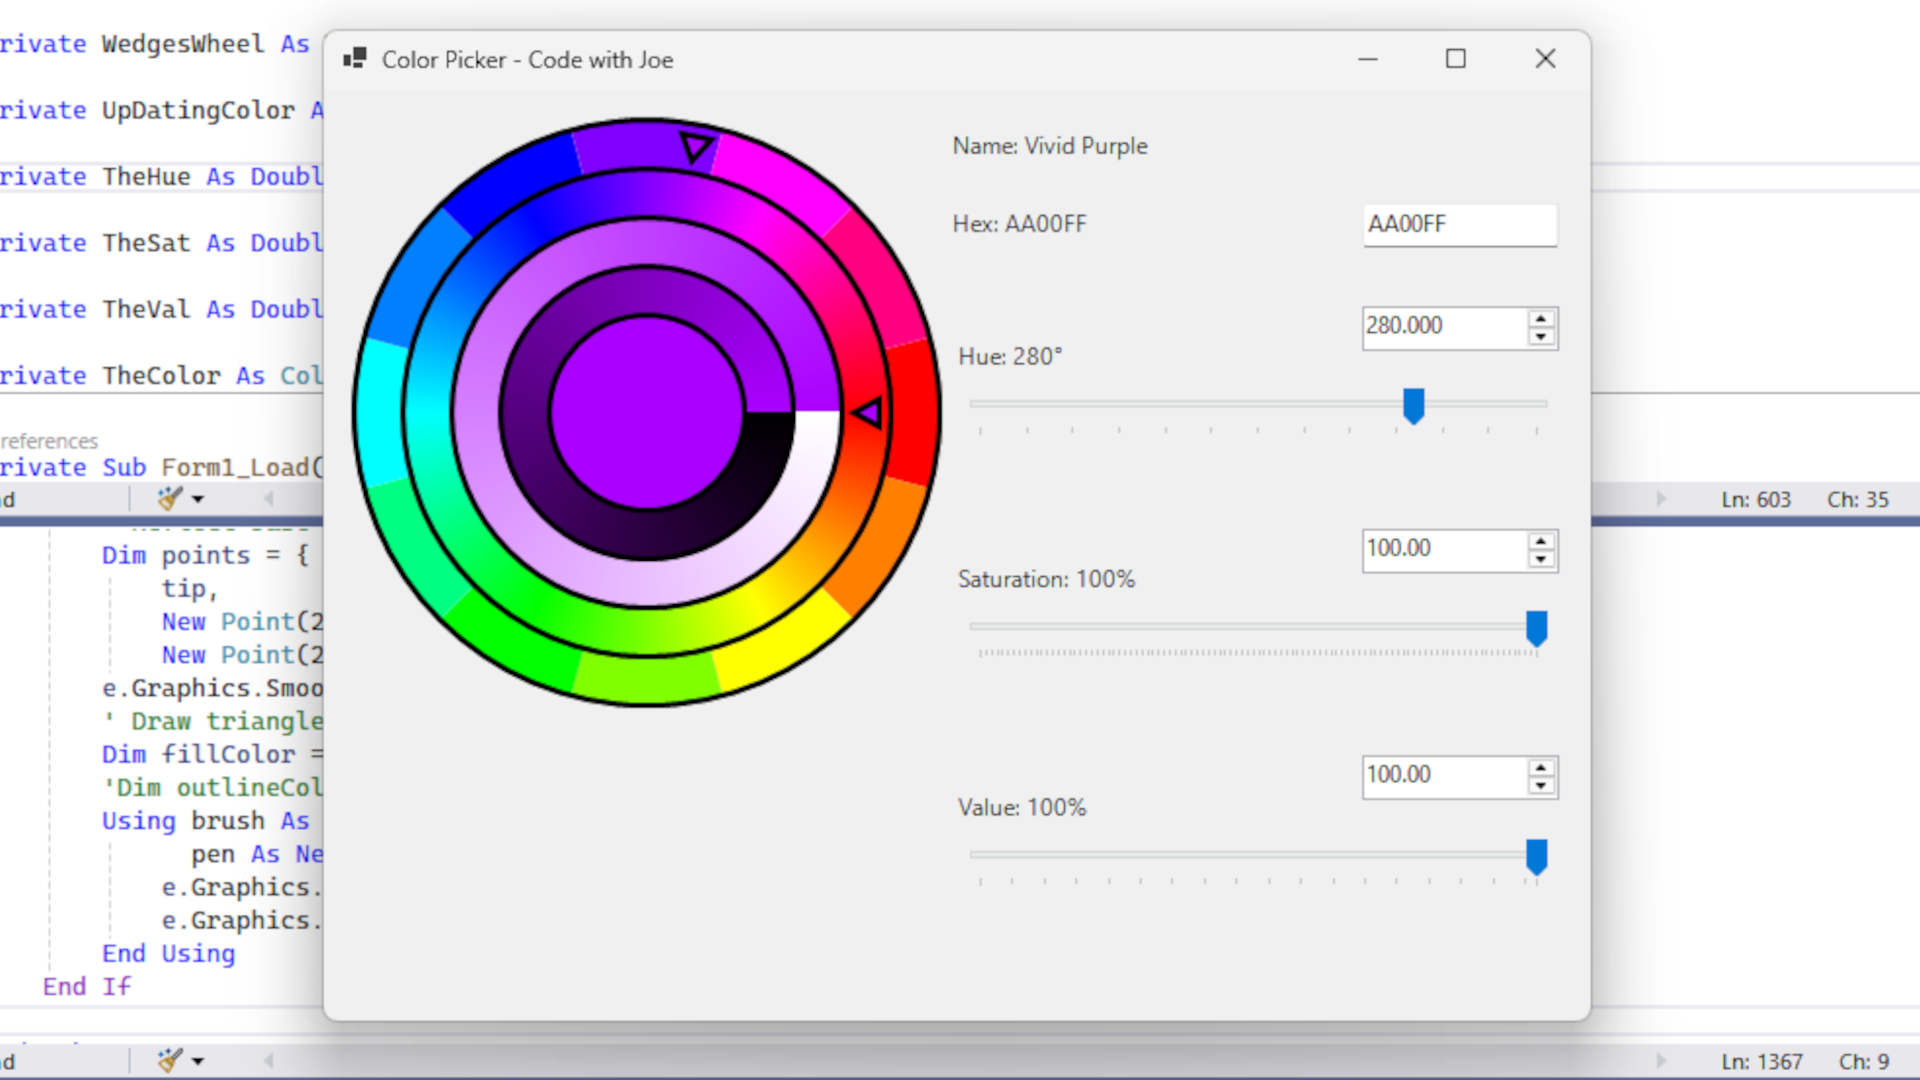Screen dimensions: 1920x1080
Task: Click 'UpDatingColor' in the code editor
Action: 198,110
